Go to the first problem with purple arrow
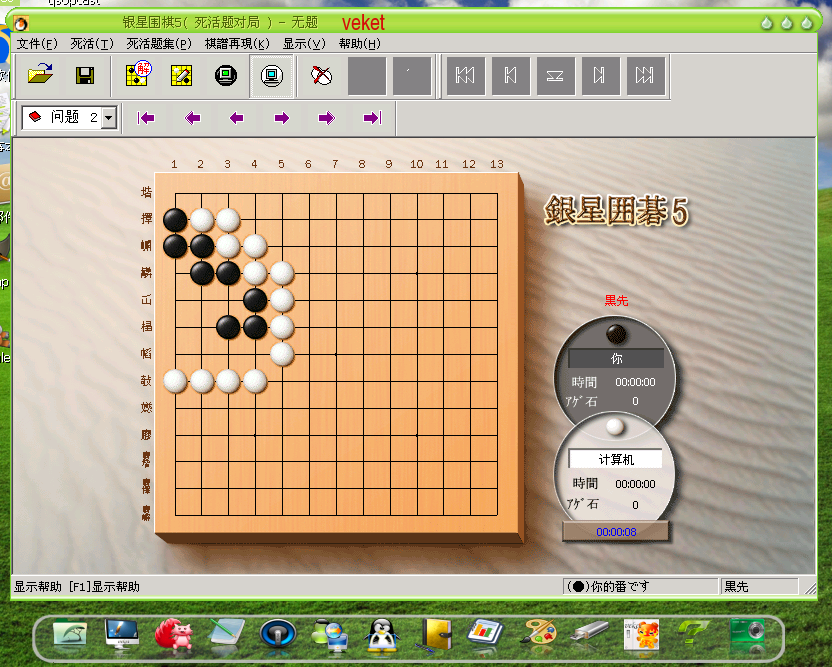The image size is (832, 667). (146, 118)
